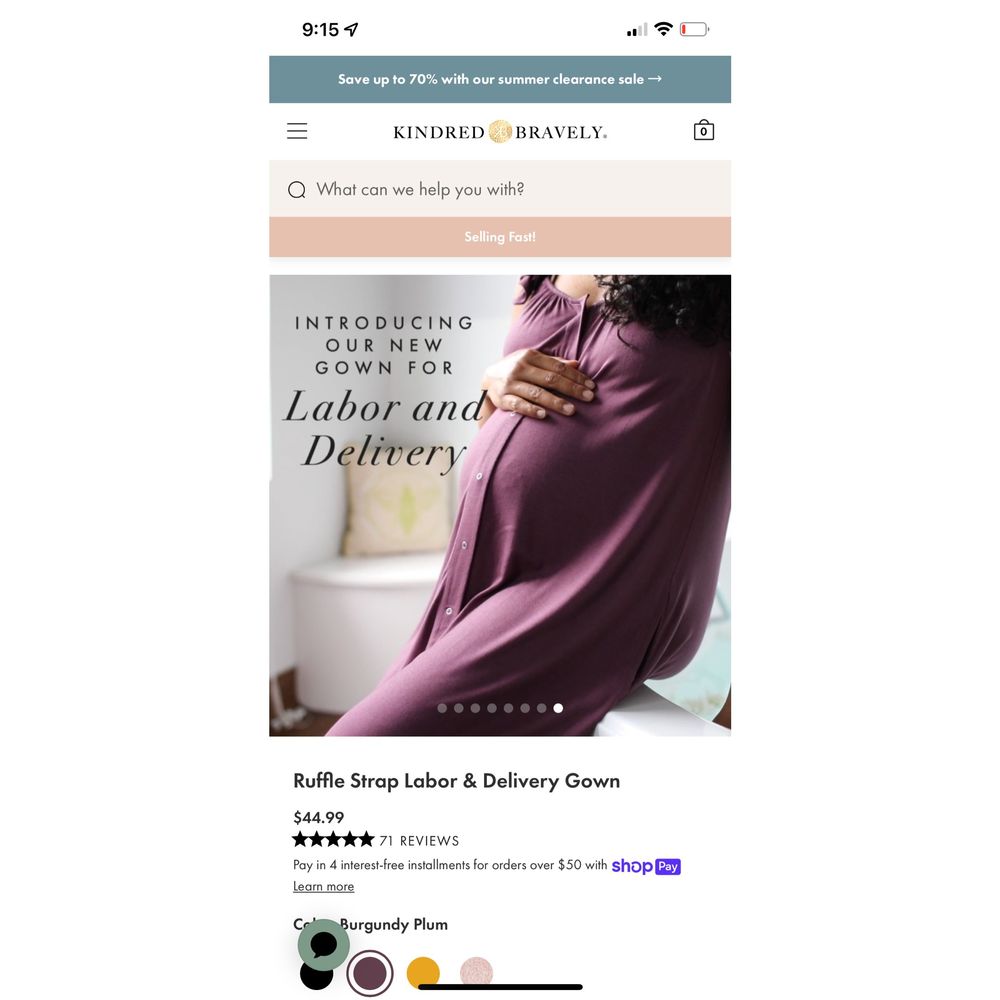This screenshot has width=1000, height=1000.
Task: Select the mustard yellow color swatch
Action: [x=423, y=971]
